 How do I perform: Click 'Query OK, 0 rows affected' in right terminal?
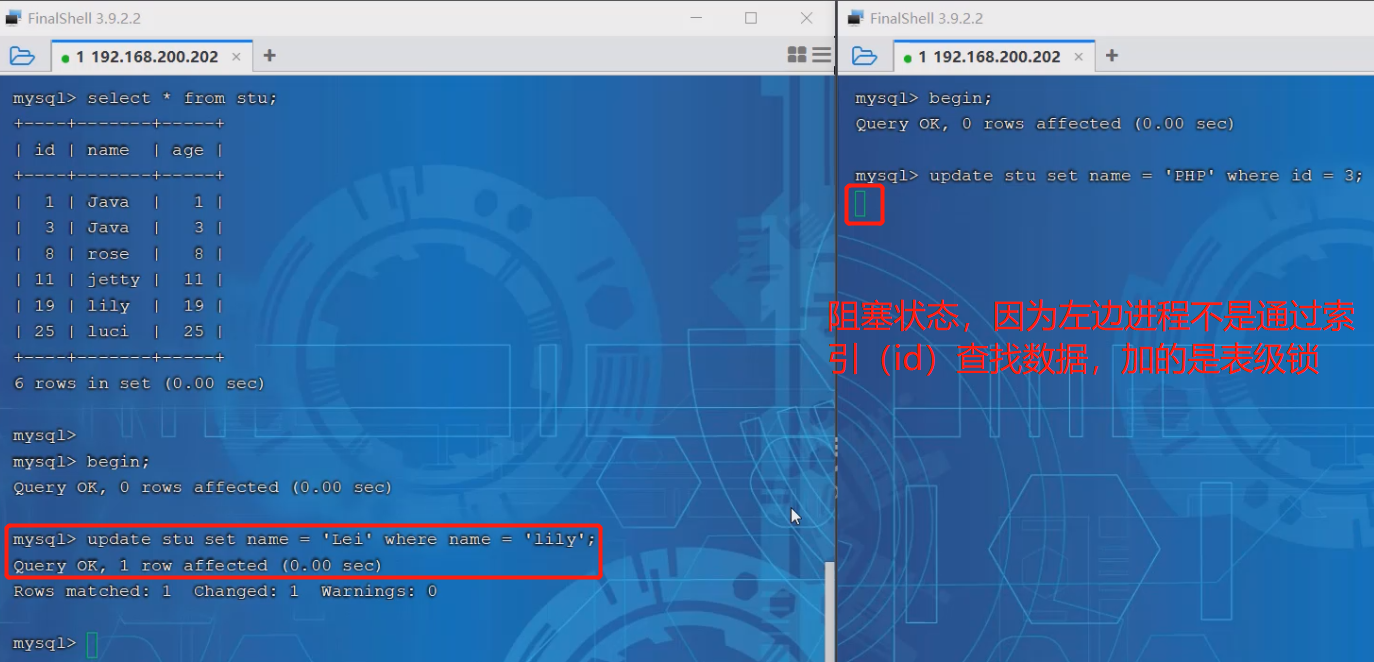pyautogui.click(x=1045, y=124)
